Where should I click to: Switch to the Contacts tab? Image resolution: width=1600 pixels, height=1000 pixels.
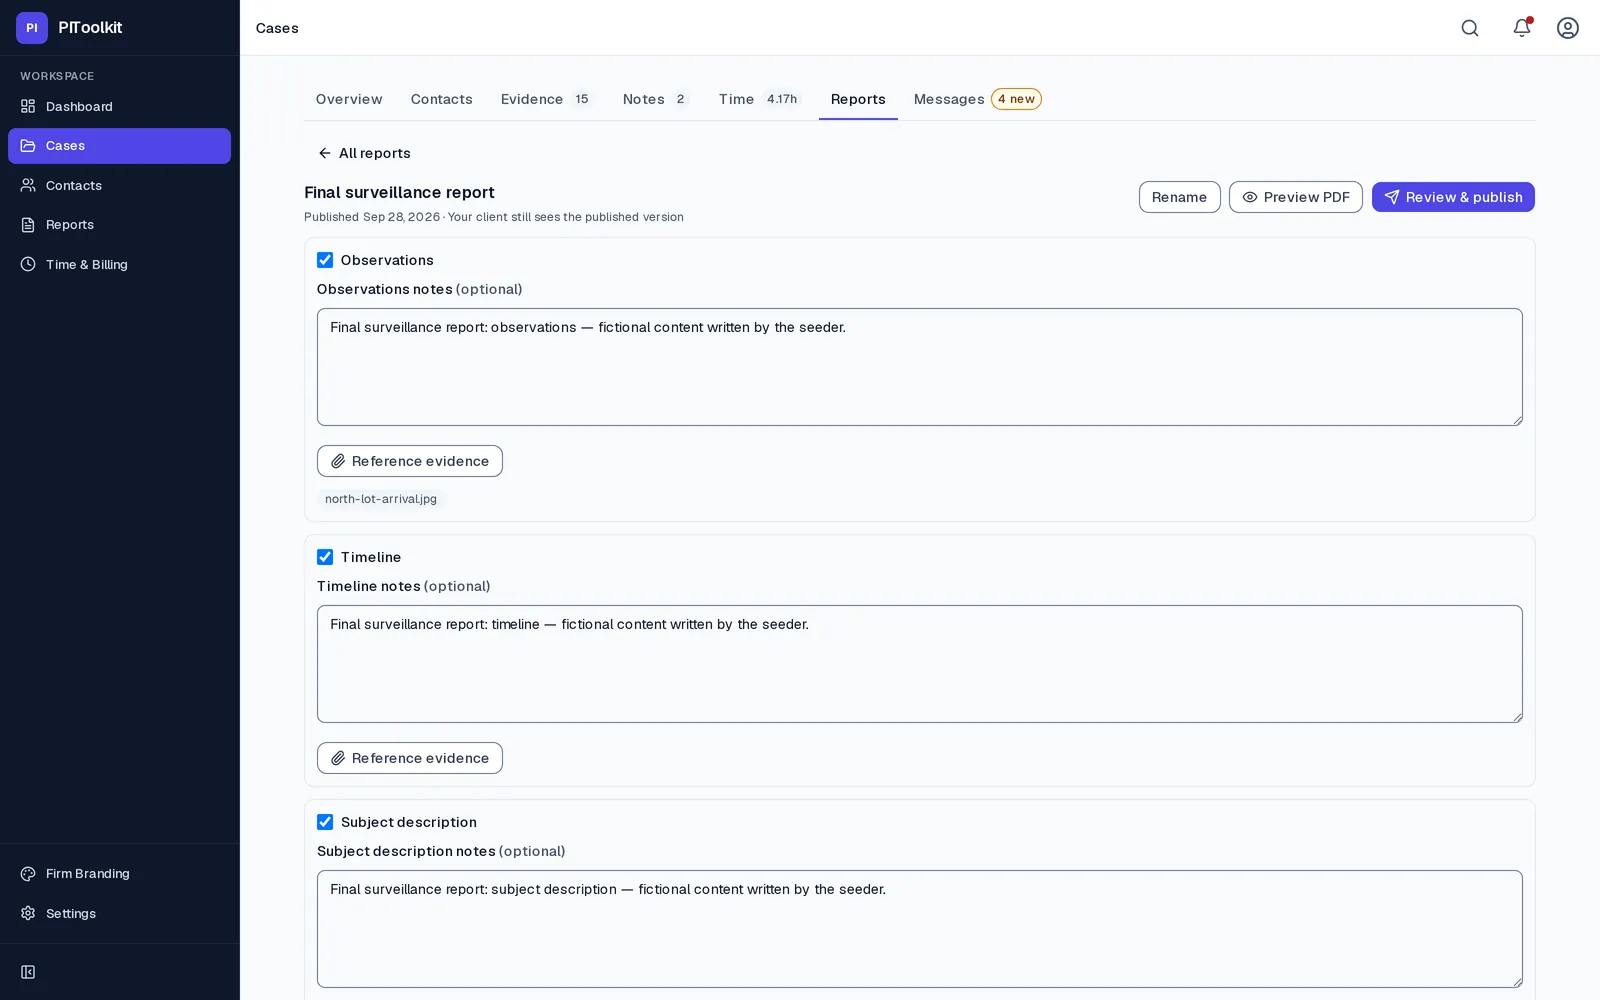[x=441, y=99]
